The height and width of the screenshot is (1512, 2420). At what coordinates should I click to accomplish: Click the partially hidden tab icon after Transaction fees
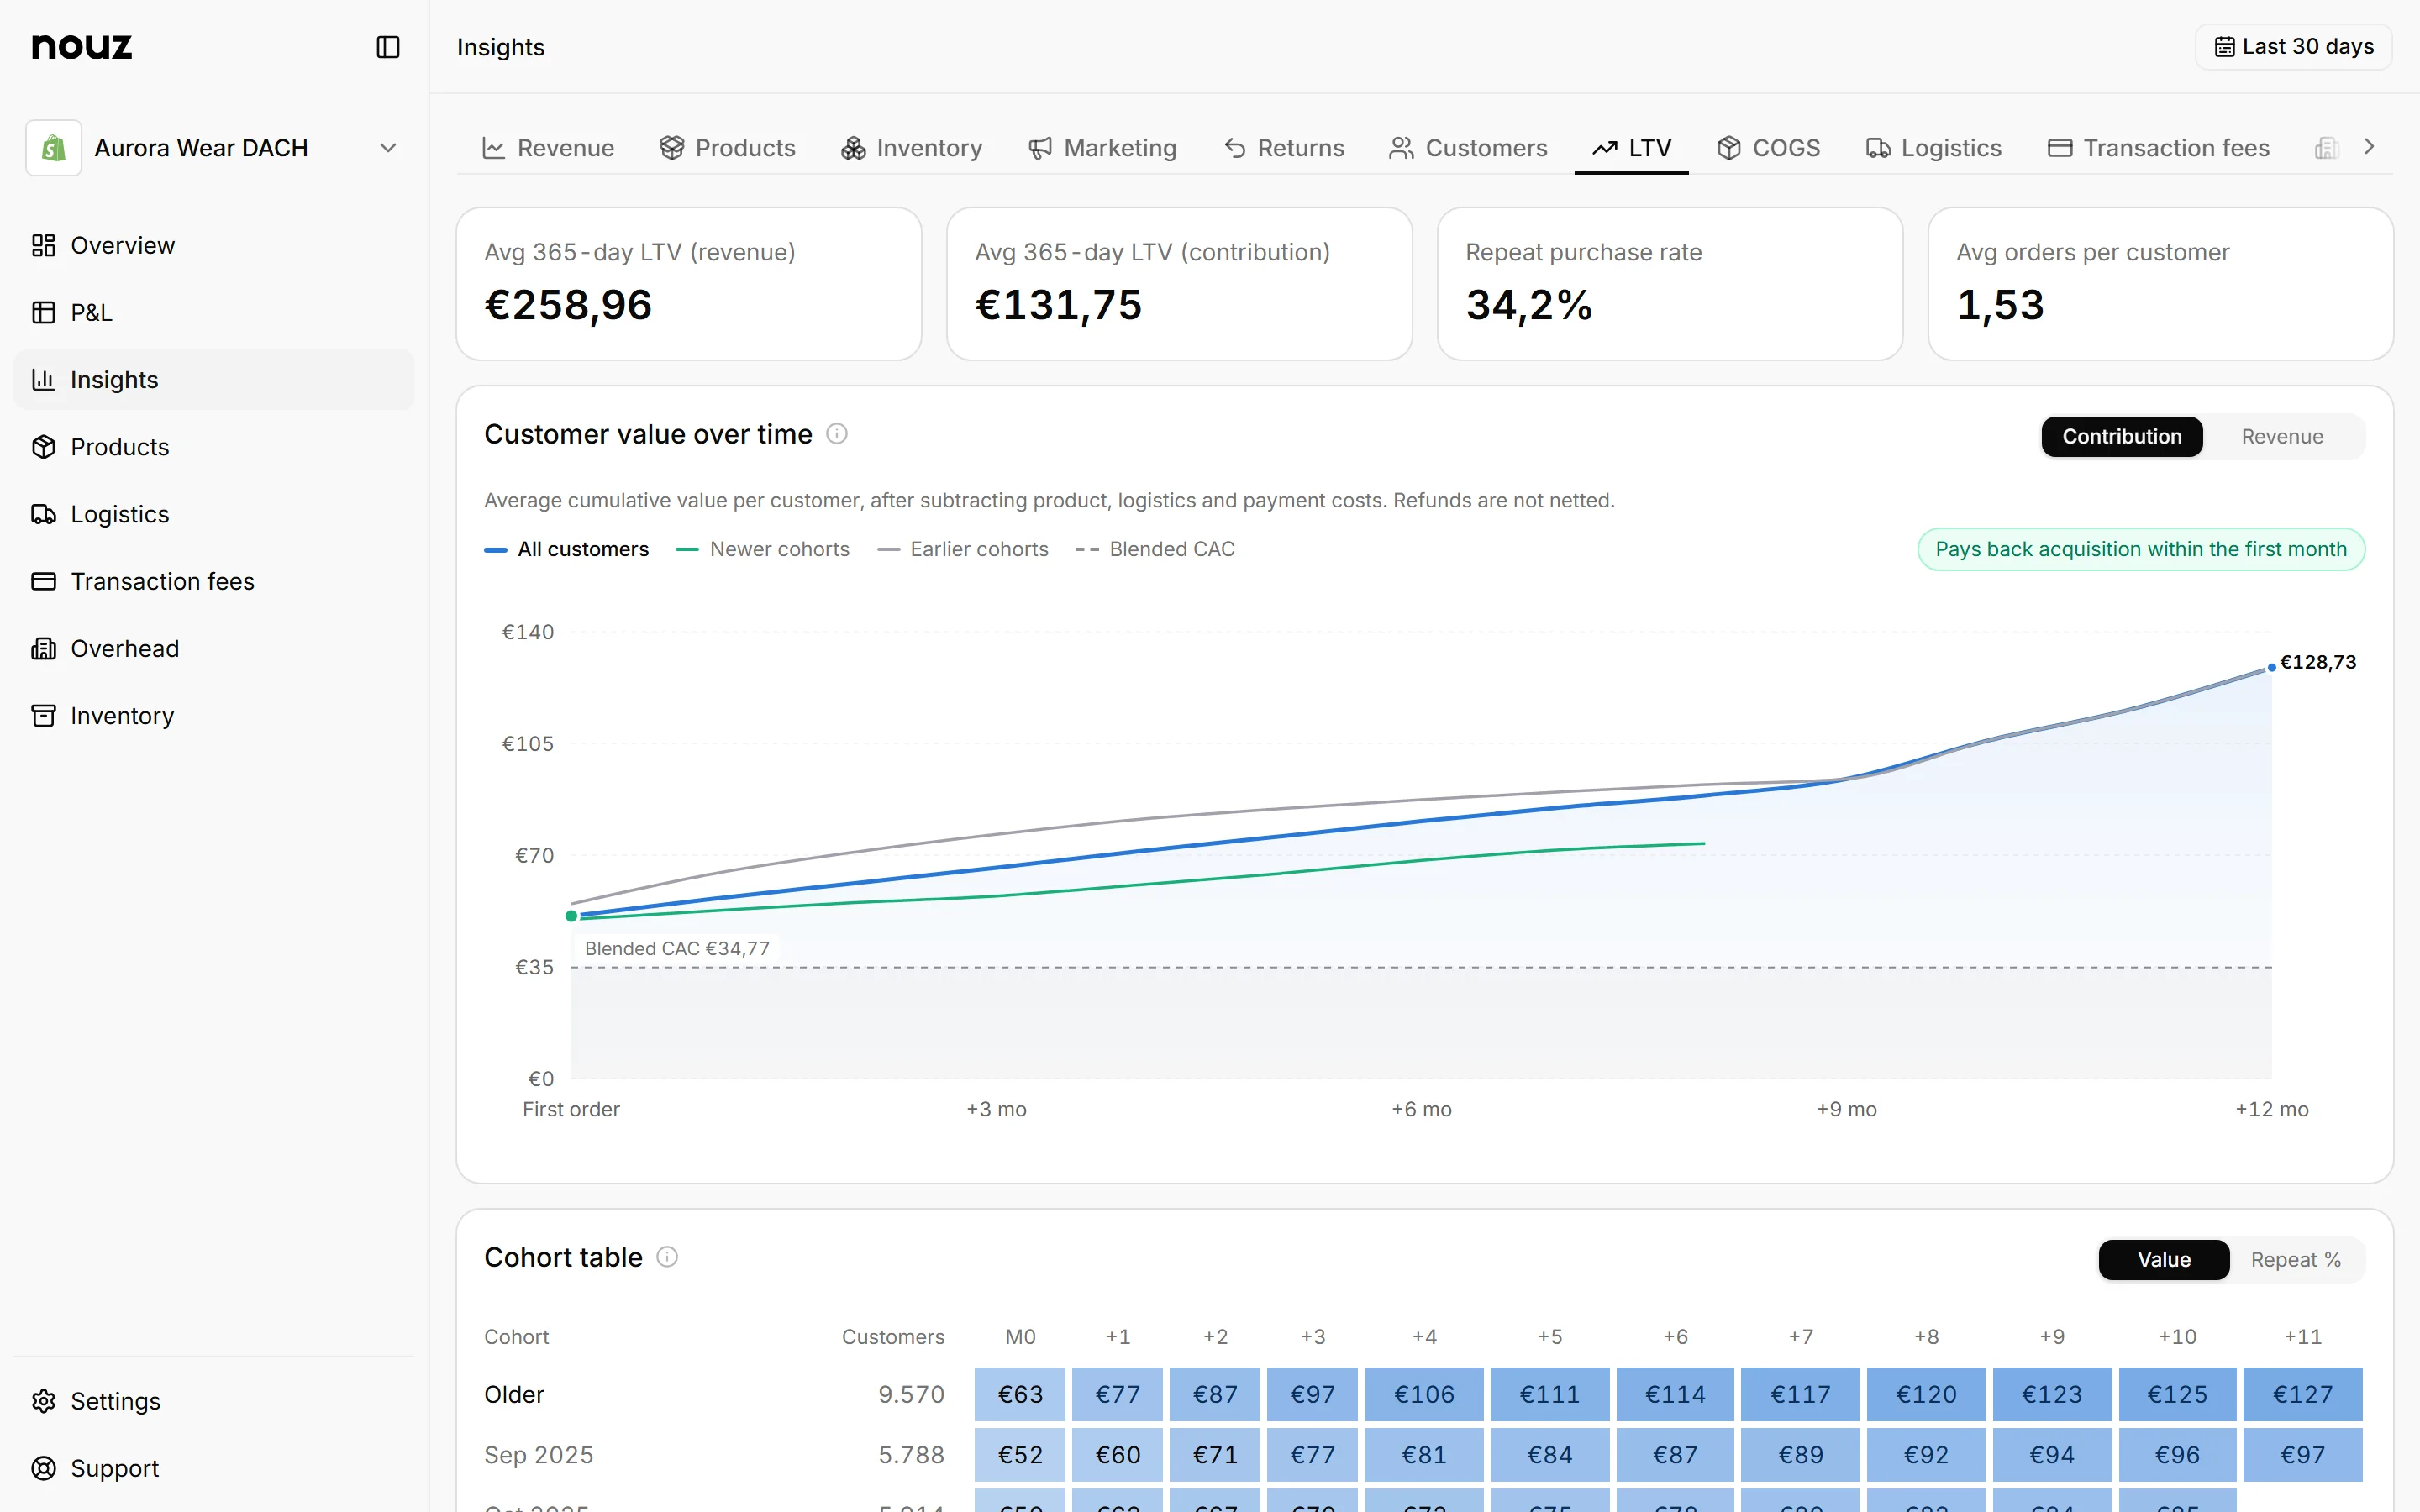tap(2327, 148)
